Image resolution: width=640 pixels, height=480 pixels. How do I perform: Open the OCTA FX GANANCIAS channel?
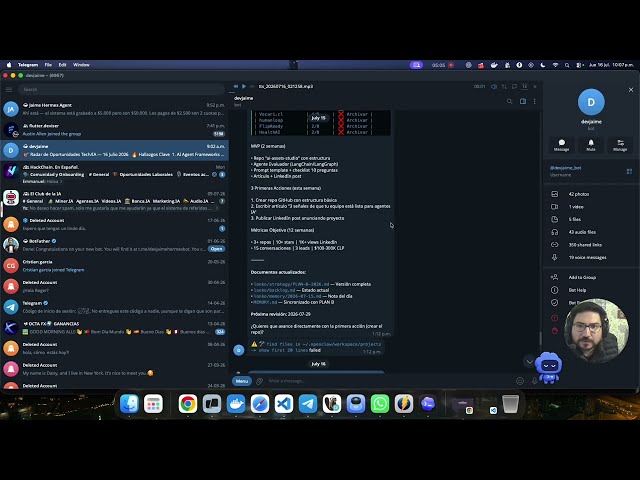click(x=114, y=328)
